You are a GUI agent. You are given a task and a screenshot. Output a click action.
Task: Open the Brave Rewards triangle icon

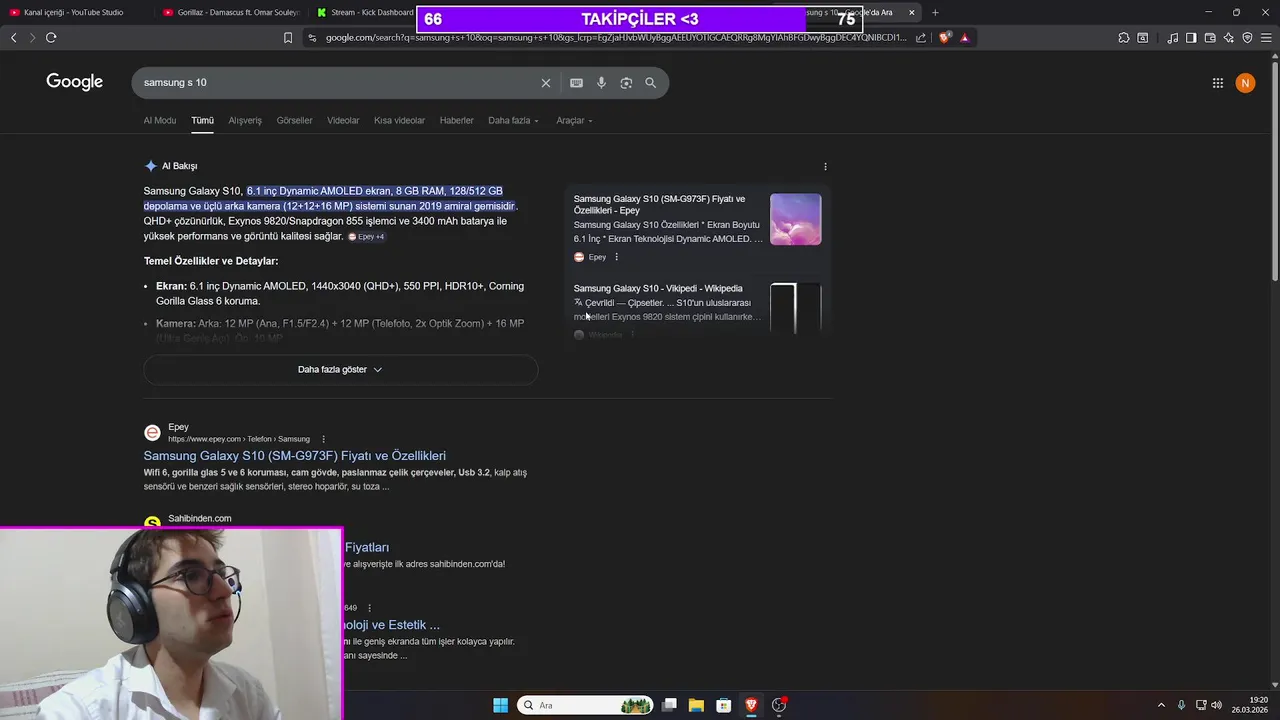click(x=964, y=38)
